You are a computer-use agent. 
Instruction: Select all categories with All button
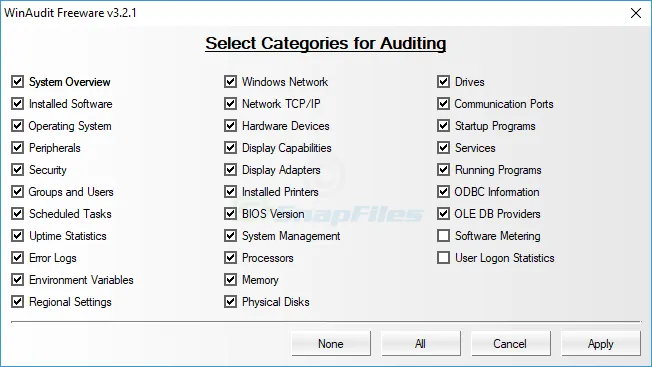point(420,344)
